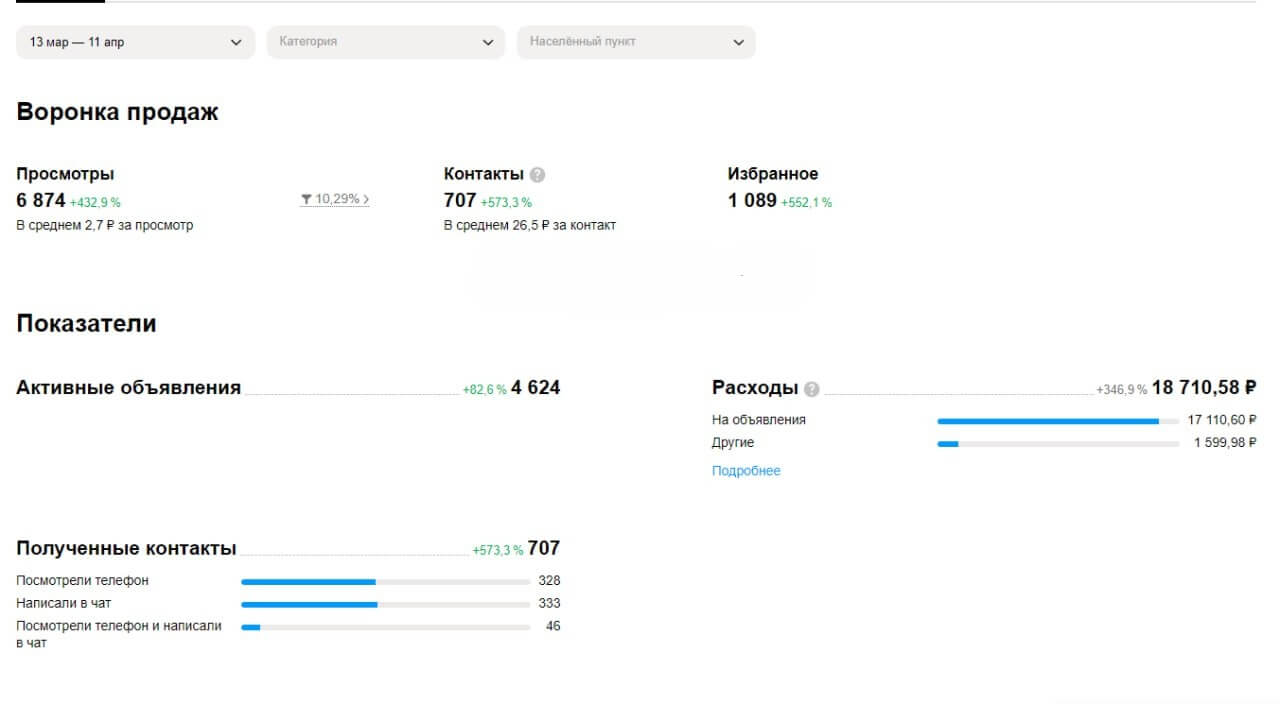Click the help icon next to Контакты

click(537, 175)
